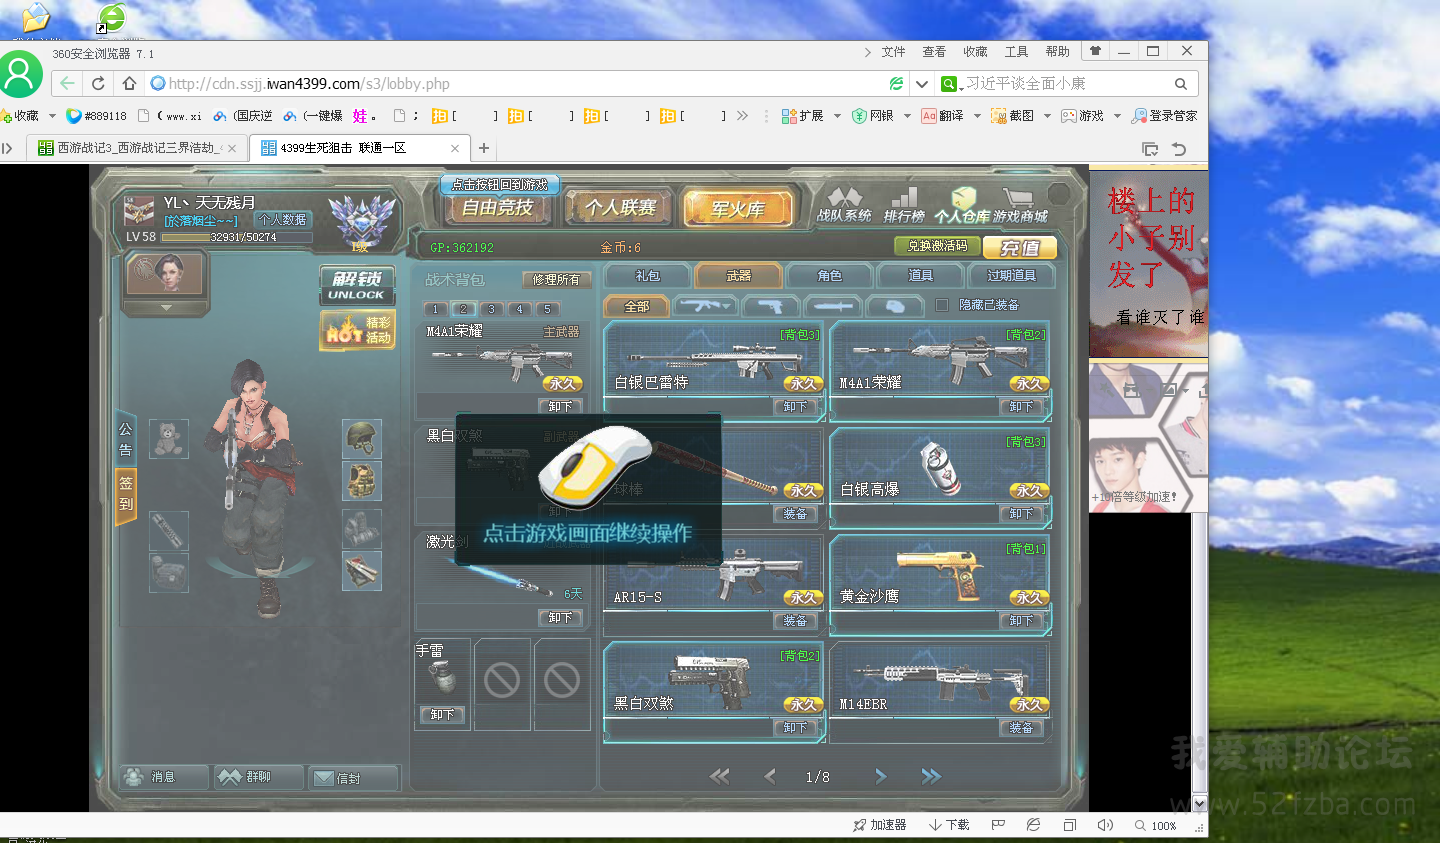Switch to the 过期道具 tab

tap(1012, 276)
